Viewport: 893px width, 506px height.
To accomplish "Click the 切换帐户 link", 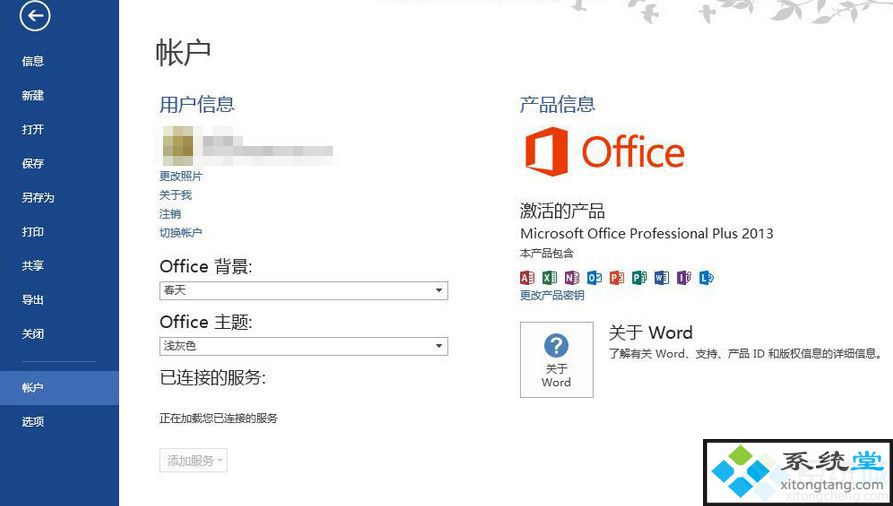I will 181,232.
